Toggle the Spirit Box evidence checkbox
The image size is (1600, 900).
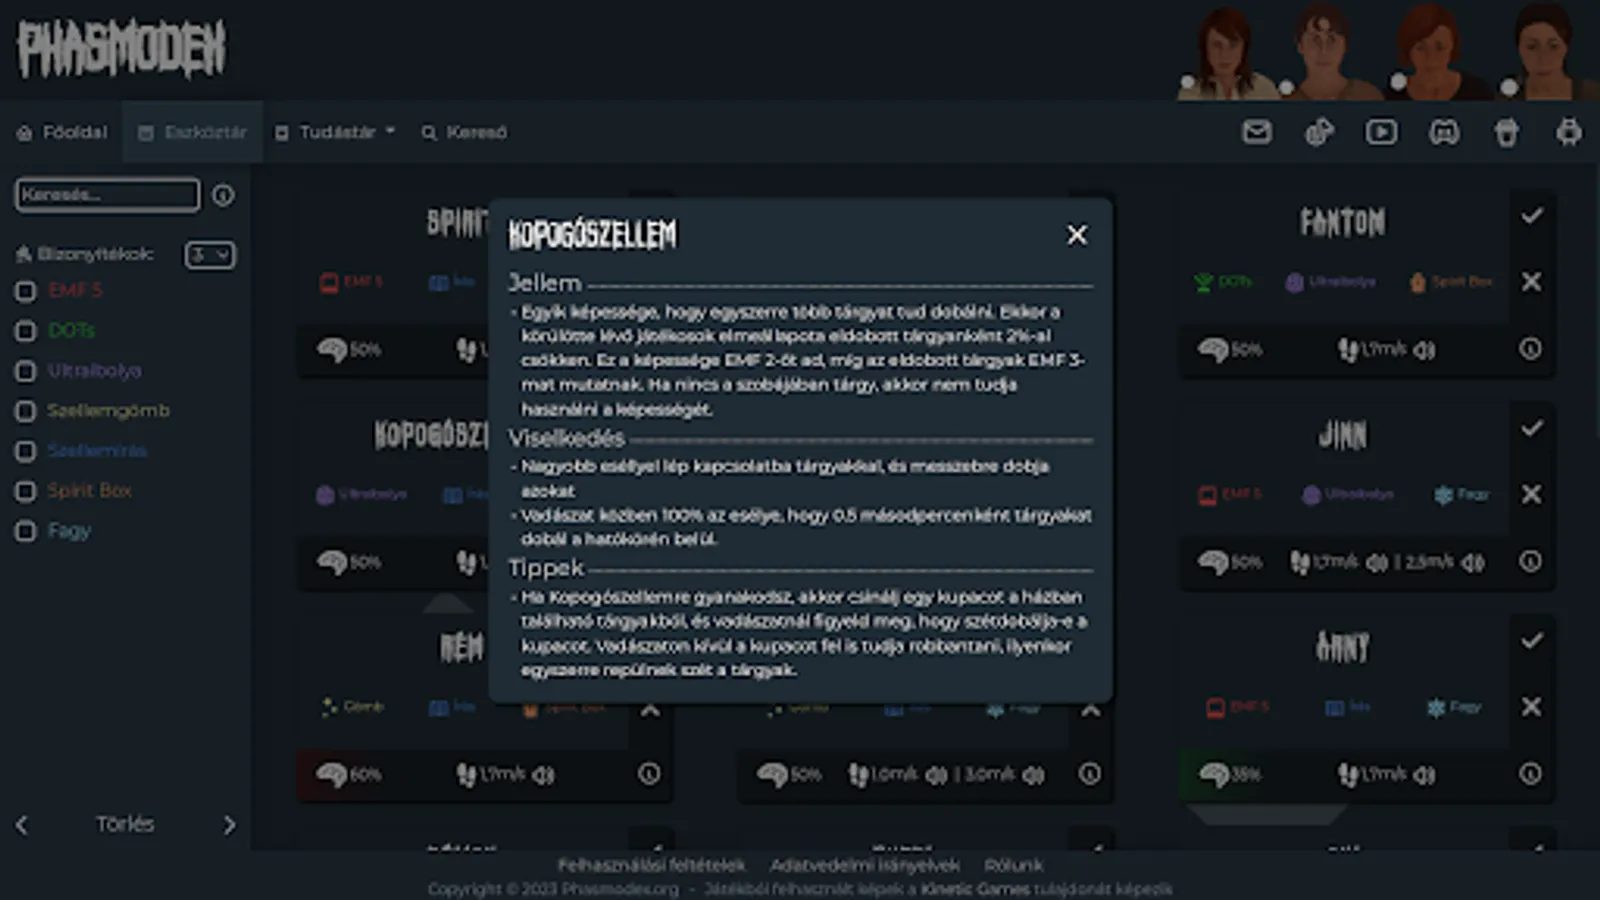click(x=26, y=491)
